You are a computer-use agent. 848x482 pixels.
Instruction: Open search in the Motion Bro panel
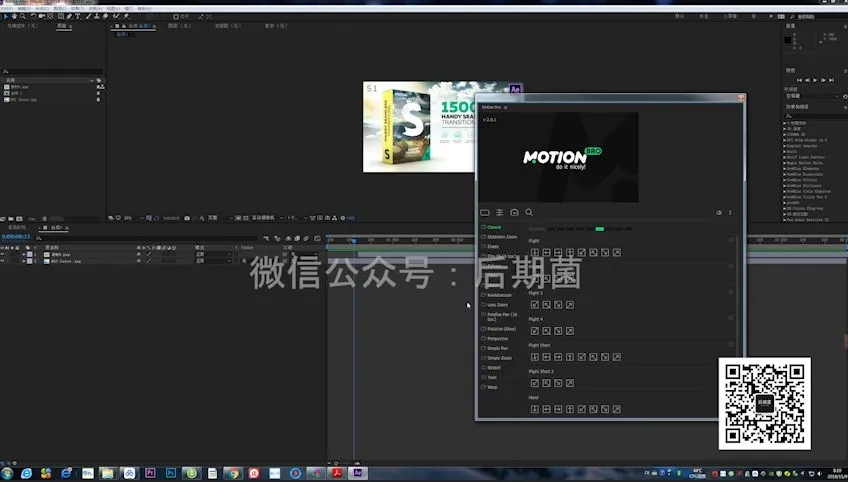[x=529, y=213]
